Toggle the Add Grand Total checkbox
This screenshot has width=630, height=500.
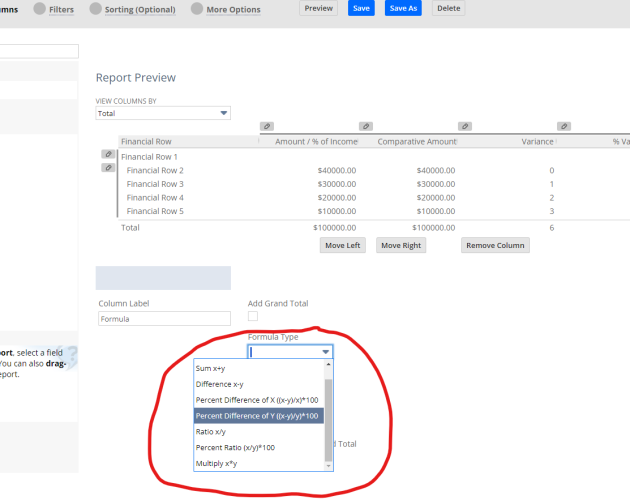click(x=253, y=316)
